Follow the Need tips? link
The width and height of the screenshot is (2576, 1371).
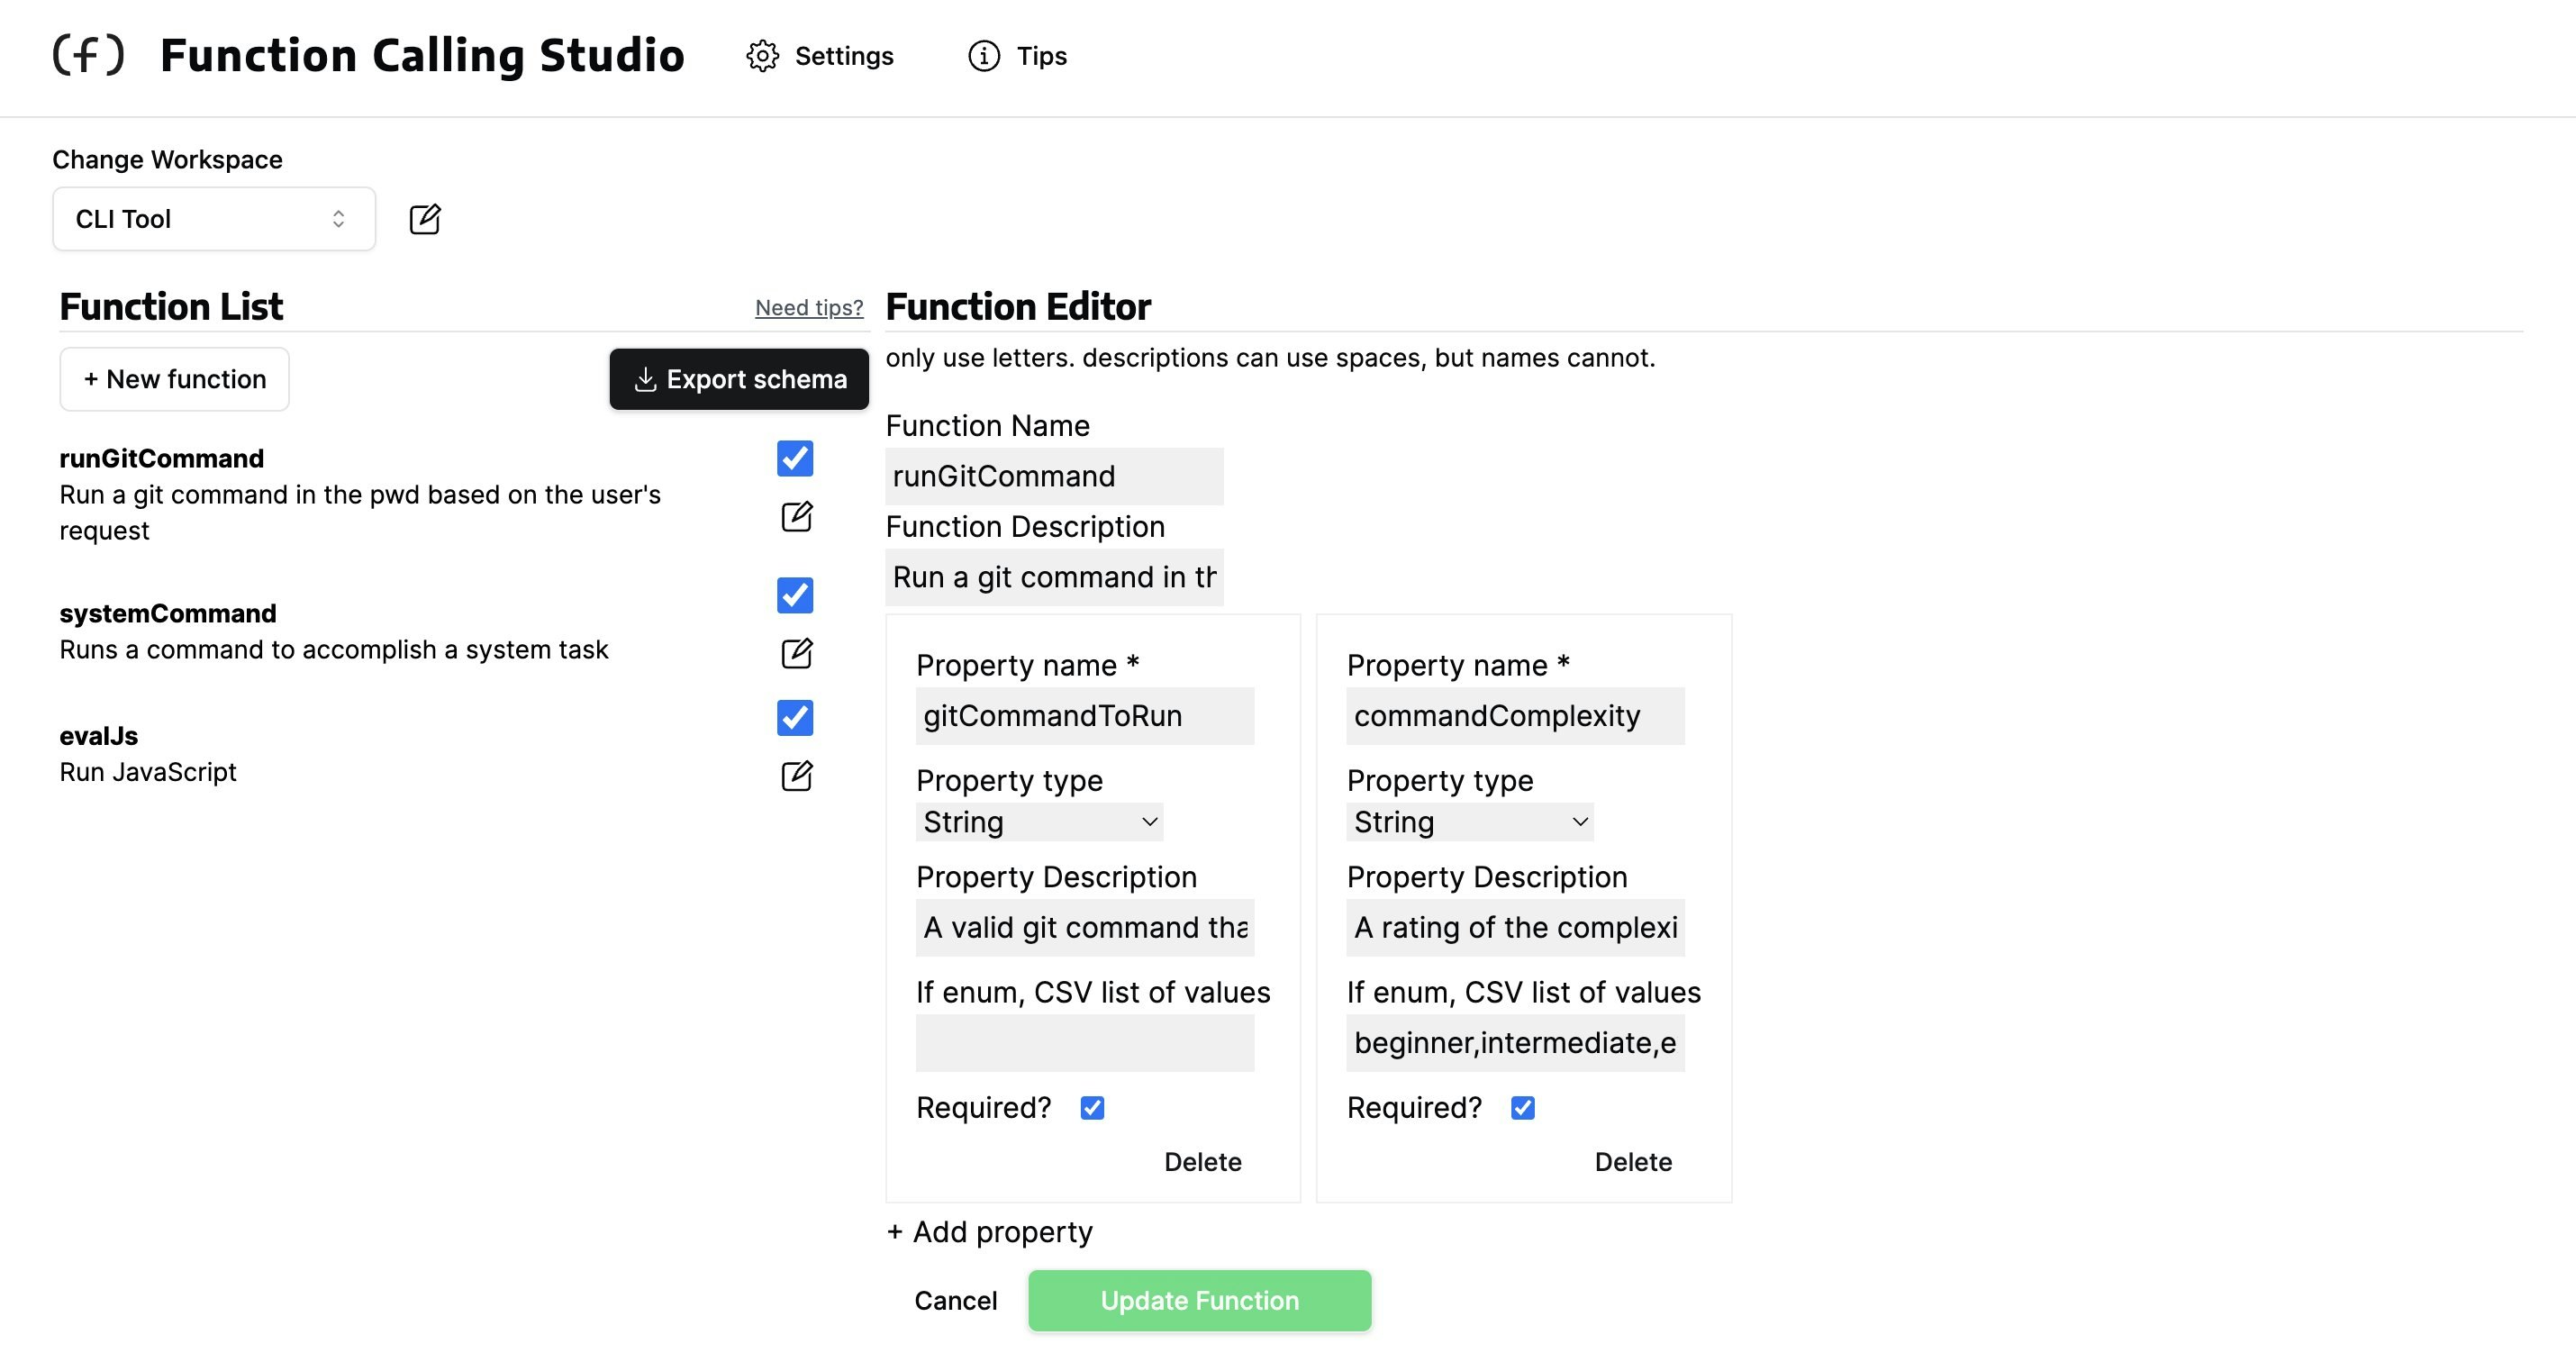pos(809,308)
